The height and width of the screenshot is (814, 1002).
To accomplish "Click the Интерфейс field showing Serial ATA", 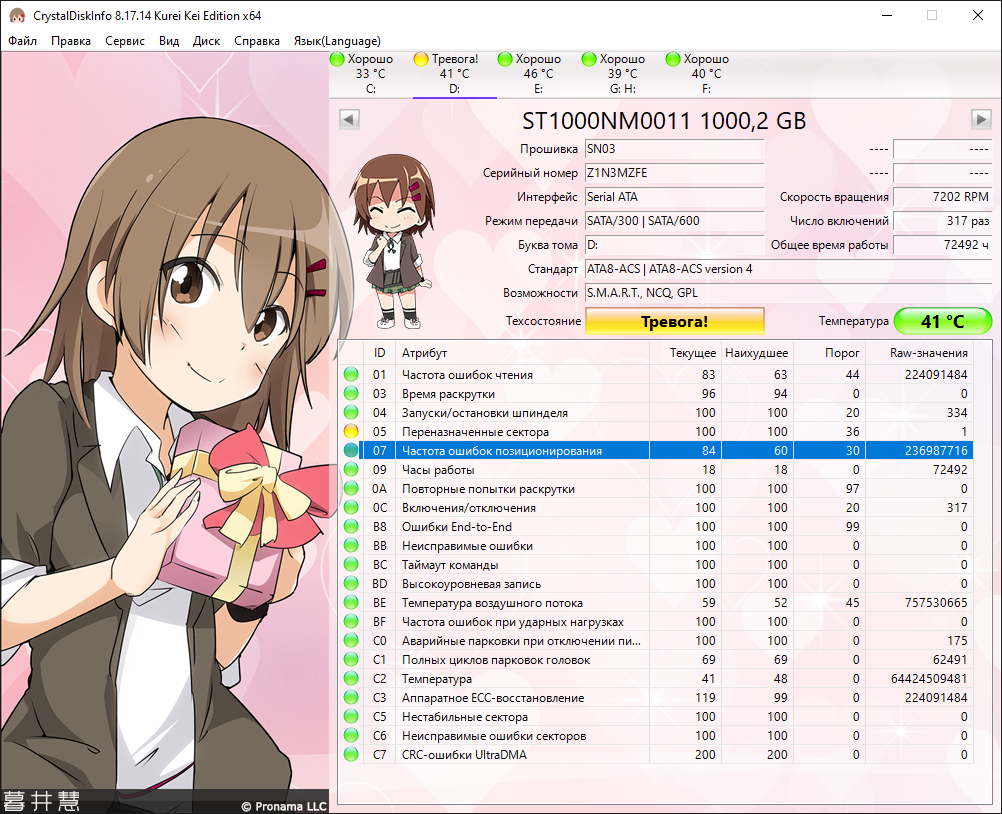I will tap(675, 197).
